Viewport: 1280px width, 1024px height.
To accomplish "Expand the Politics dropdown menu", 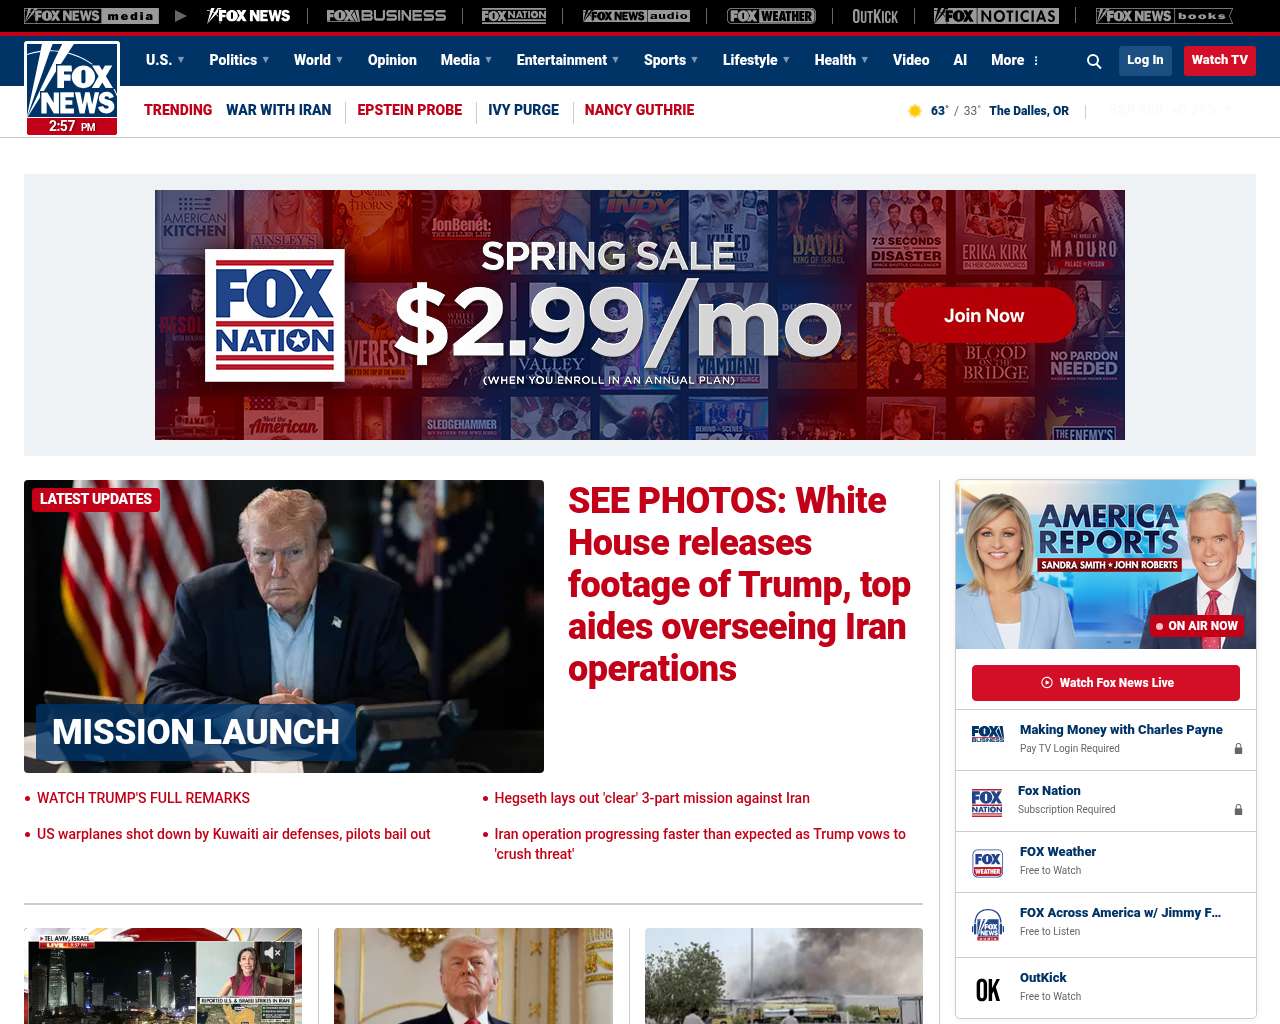I will click(239, 60).
